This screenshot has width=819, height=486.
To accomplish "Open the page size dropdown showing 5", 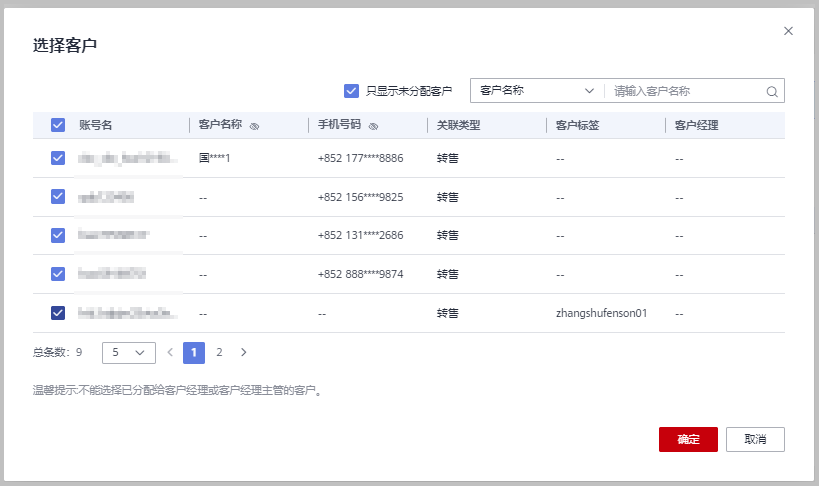I will click(x=128, y=352).
